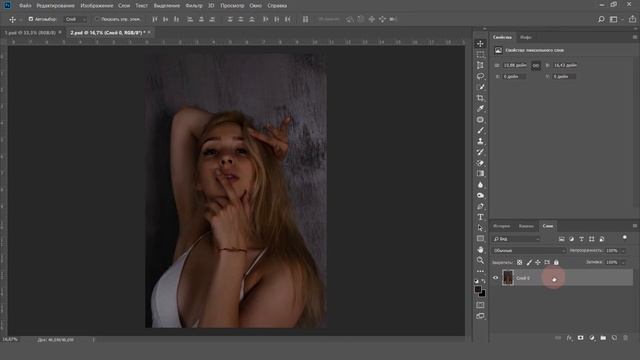Open the layer filter Вид dropdown
The image size is (640, 360).
coord(516,239)
